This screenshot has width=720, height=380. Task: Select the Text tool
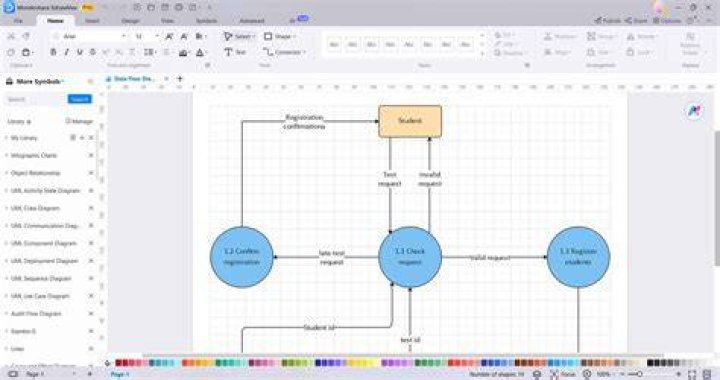tap(235, 52)
